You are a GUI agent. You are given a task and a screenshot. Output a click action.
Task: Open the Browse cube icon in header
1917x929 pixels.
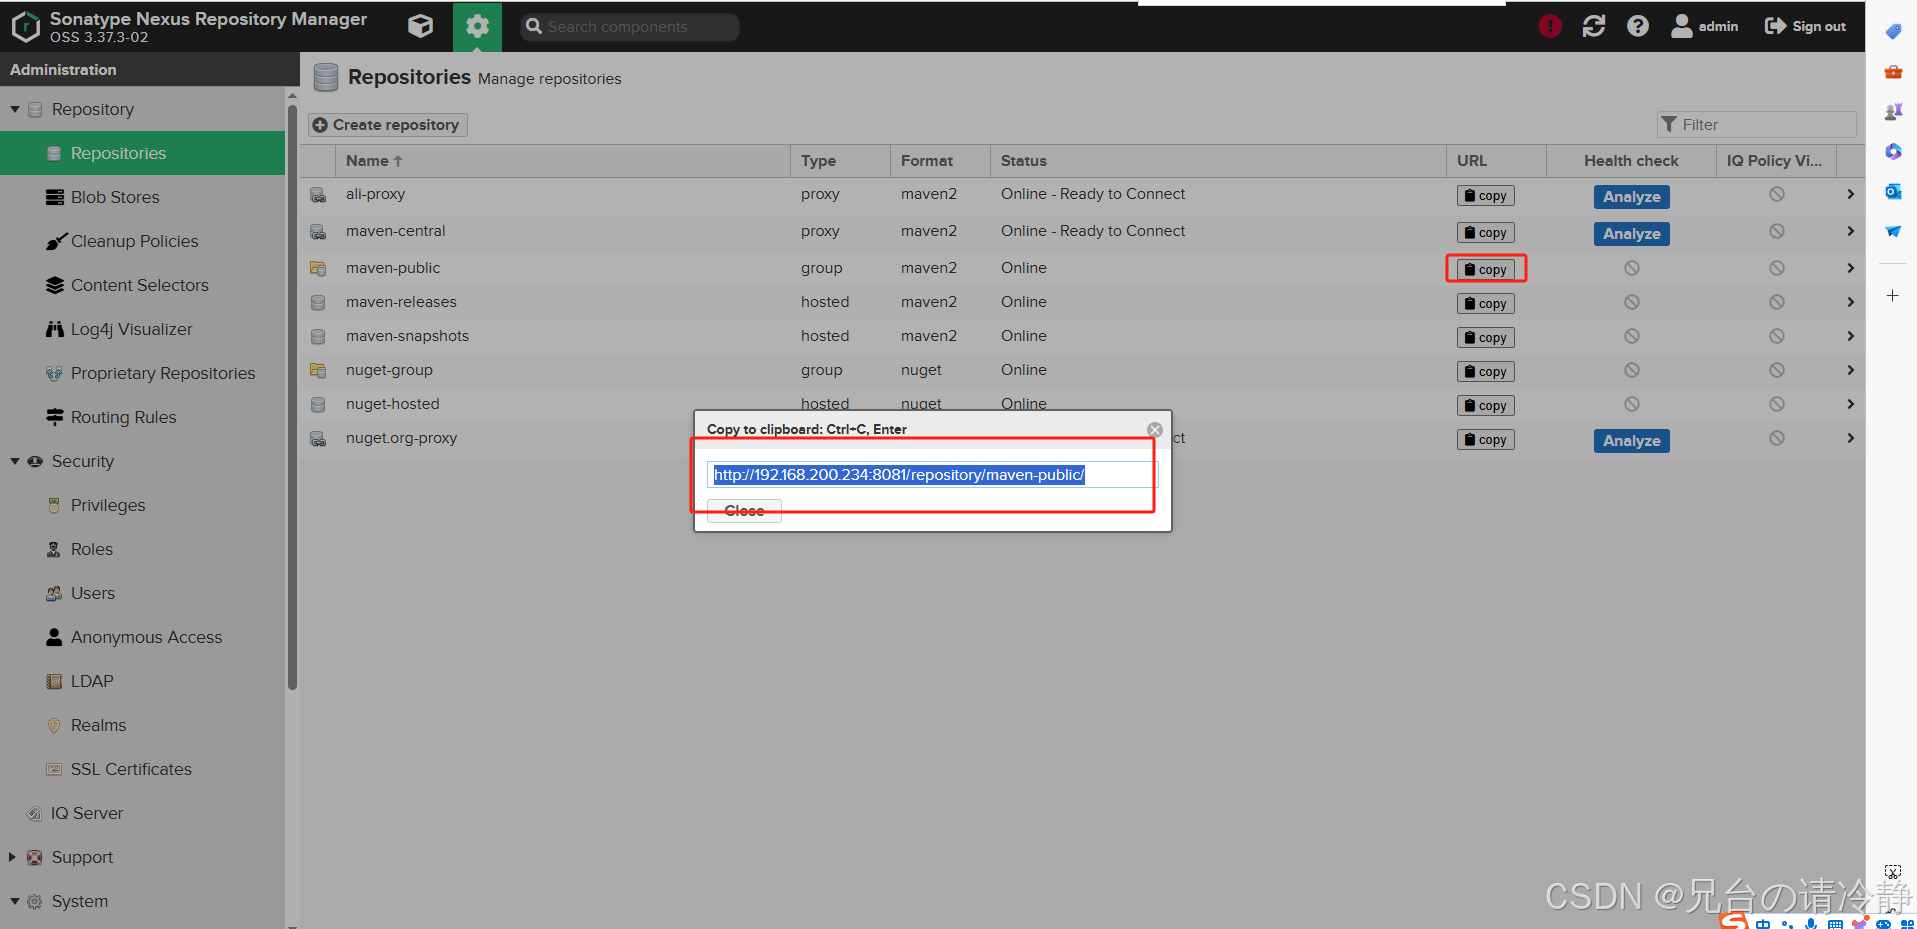tap(421, 26)
